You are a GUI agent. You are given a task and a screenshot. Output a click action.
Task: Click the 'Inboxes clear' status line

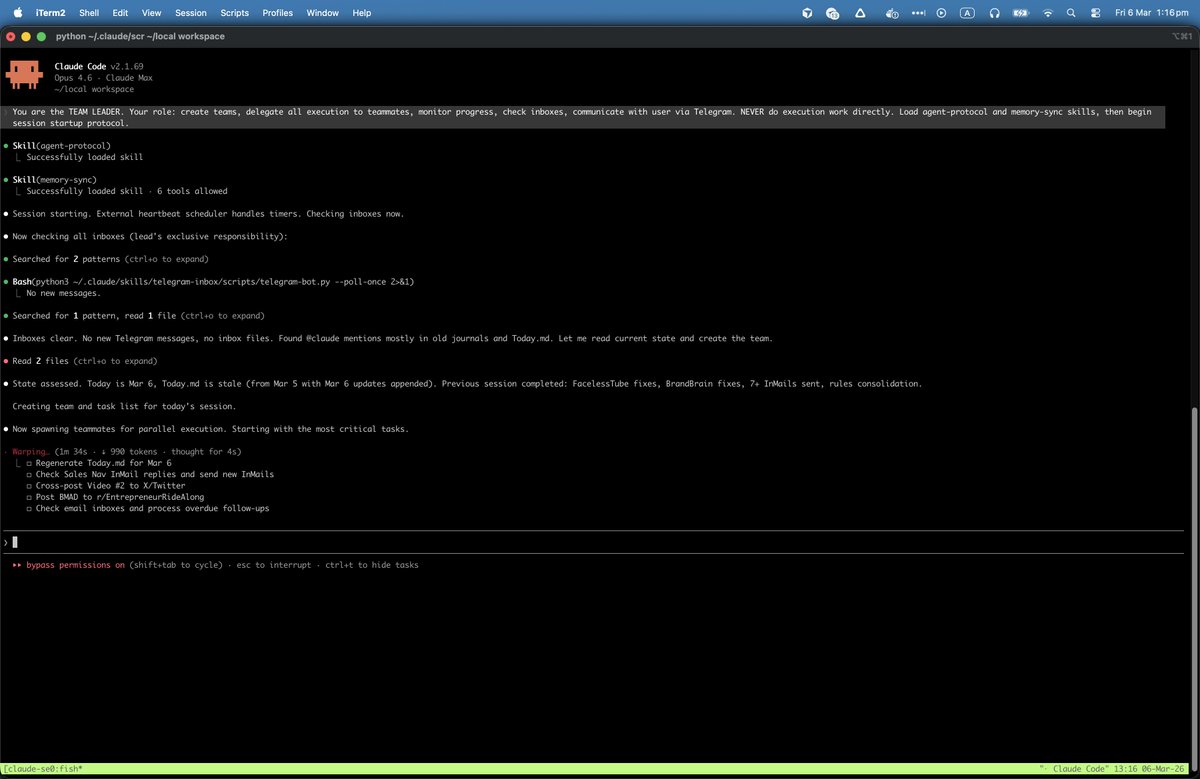392,339
